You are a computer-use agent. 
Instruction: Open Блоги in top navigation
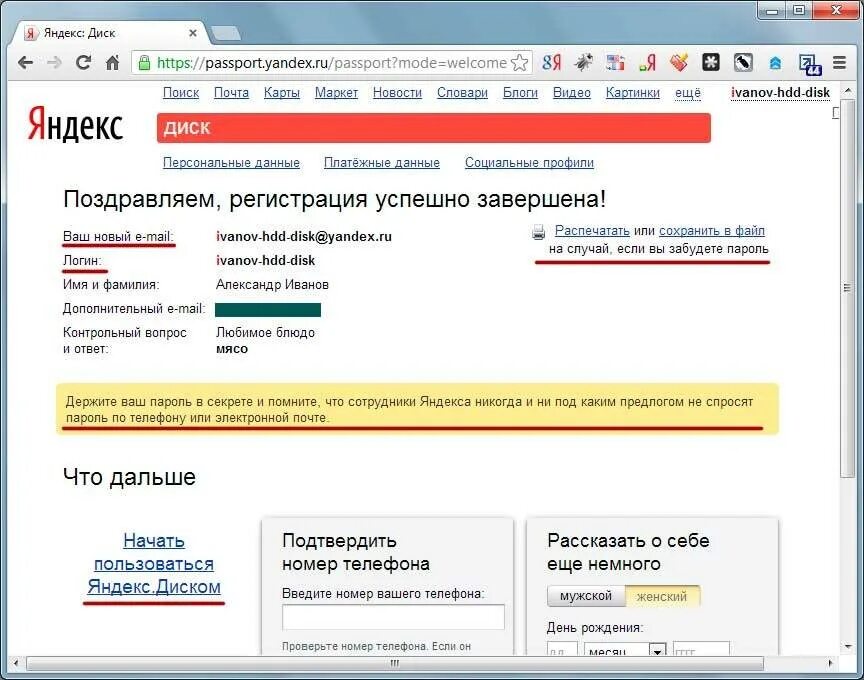[x=520, y=93]
